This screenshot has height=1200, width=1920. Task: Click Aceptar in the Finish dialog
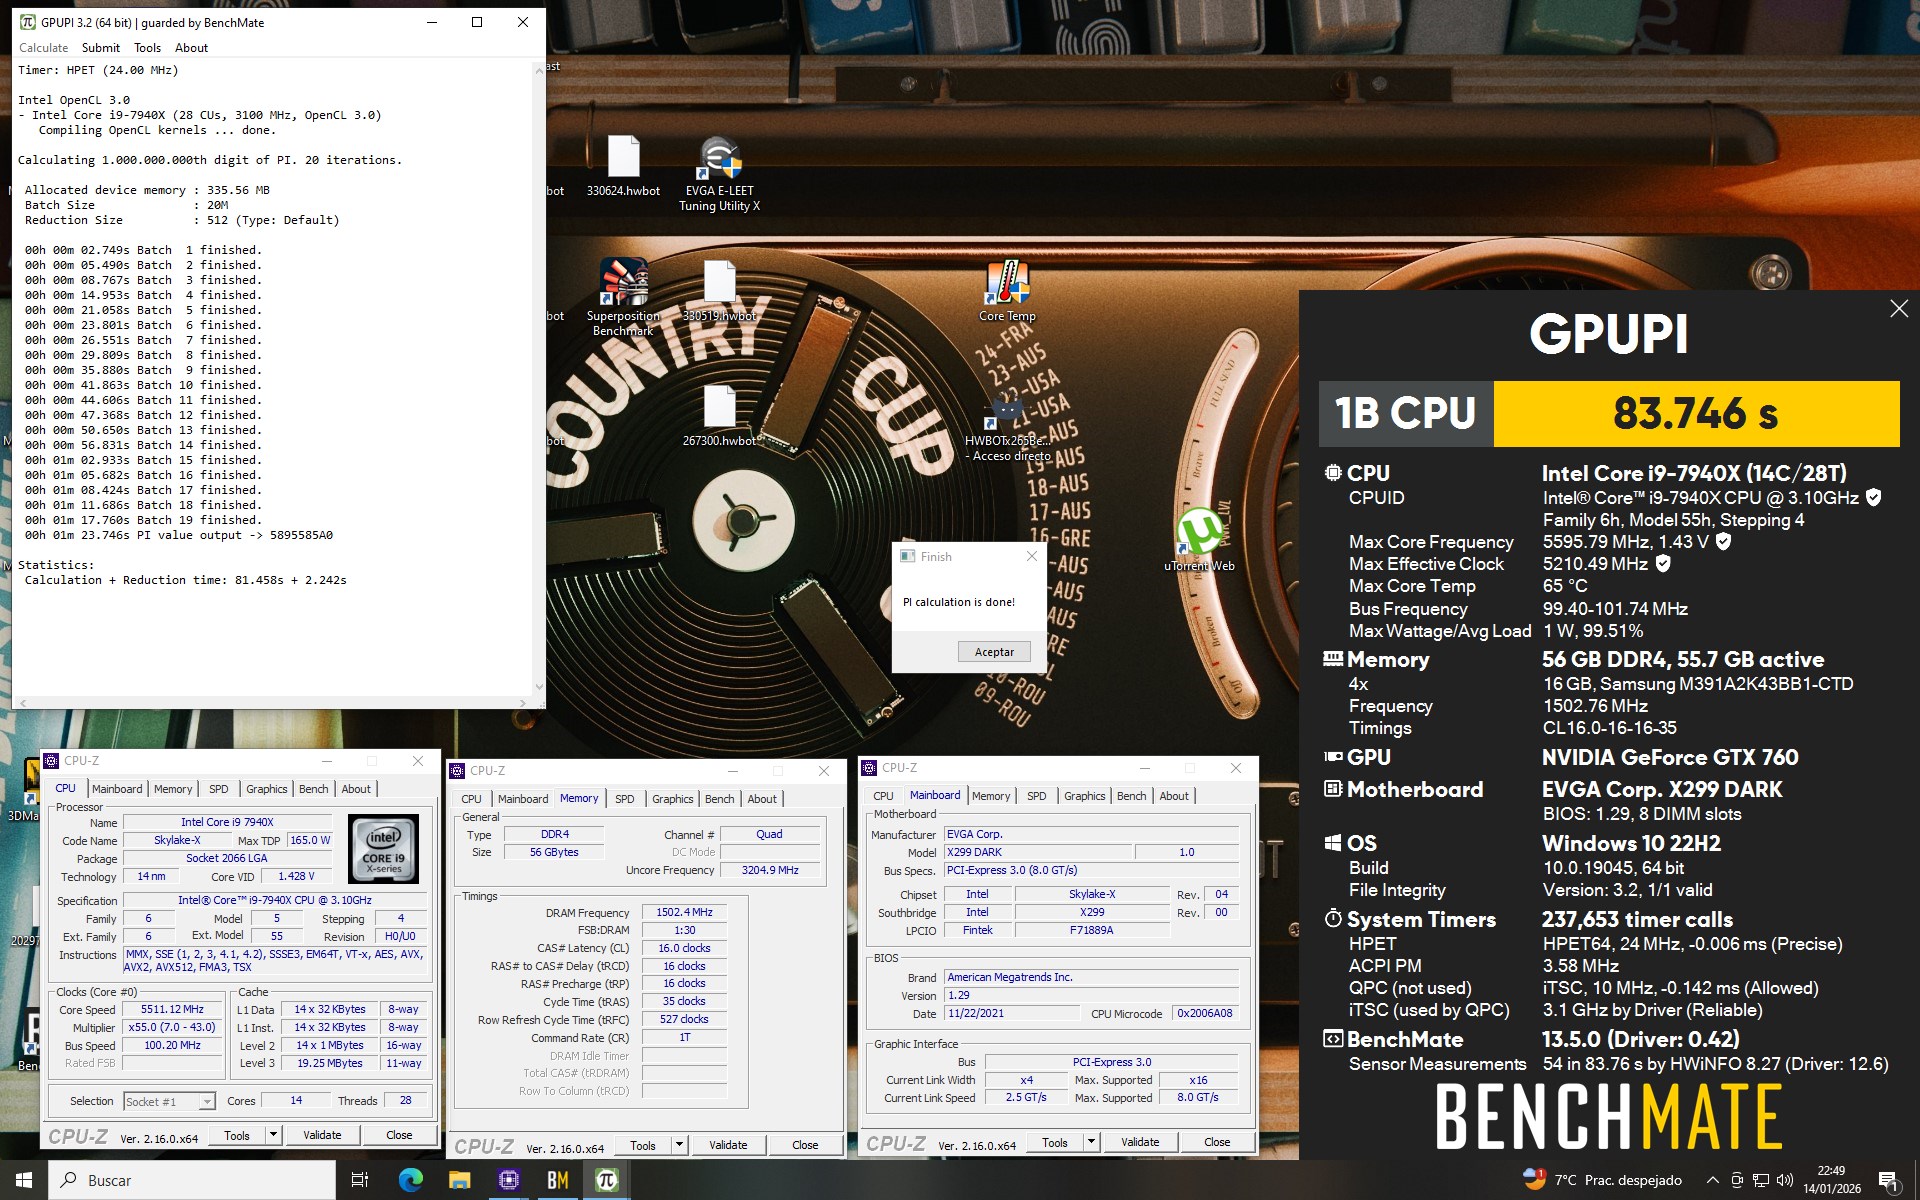[x=993, y=652]
